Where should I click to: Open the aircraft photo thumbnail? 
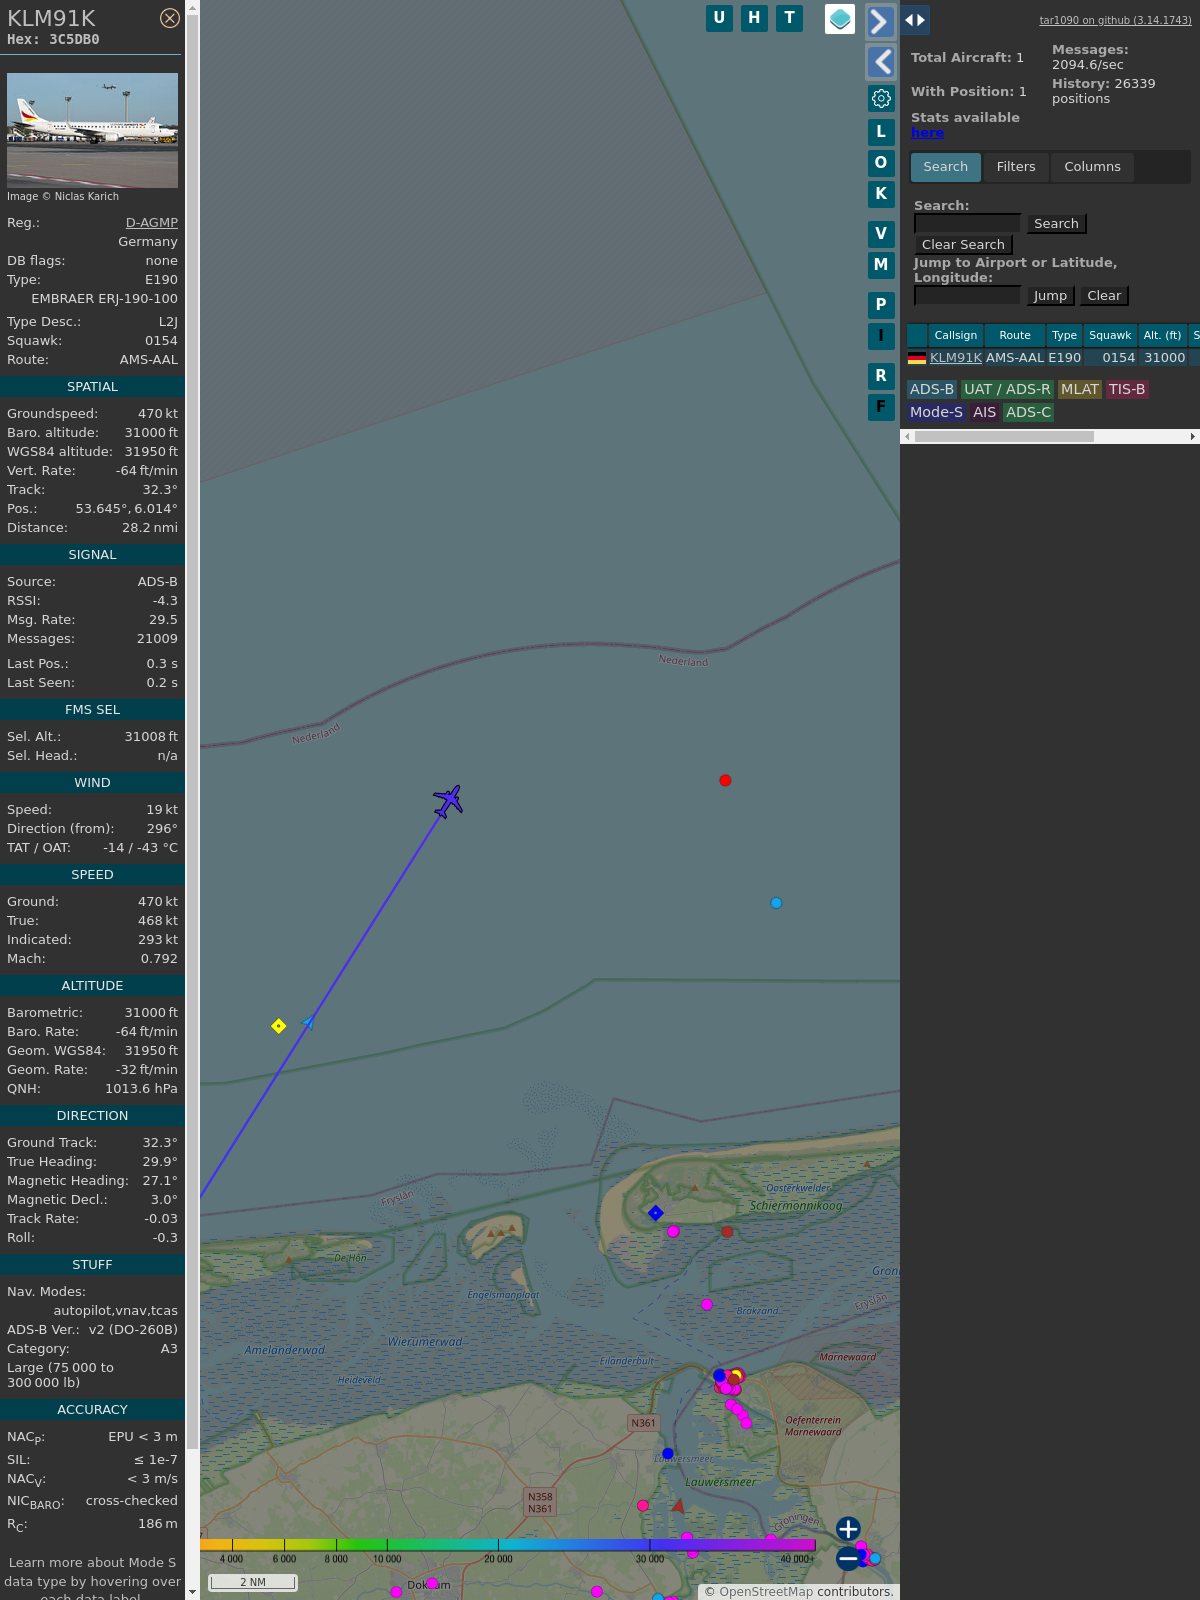[x=92, y=130]
